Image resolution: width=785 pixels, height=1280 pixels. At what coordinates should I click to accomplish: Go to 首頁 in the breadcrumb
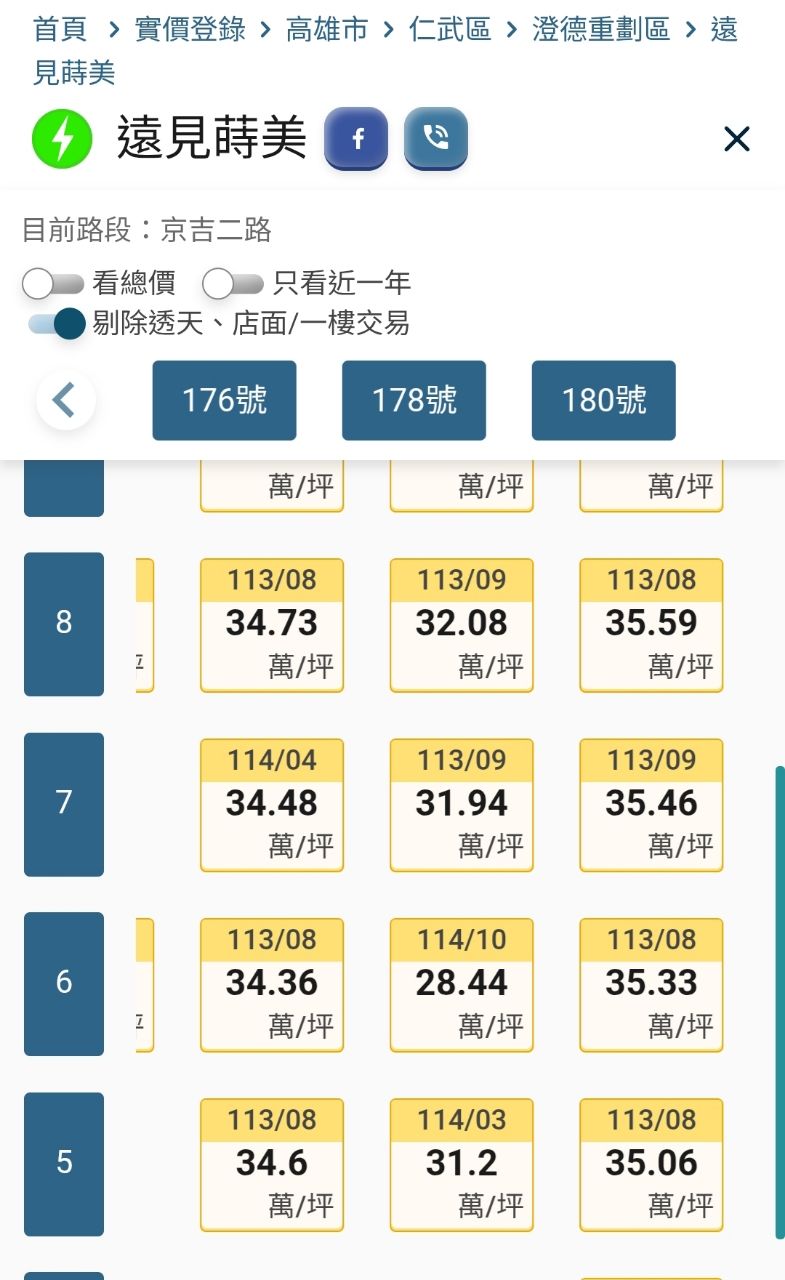pos(60,29)
